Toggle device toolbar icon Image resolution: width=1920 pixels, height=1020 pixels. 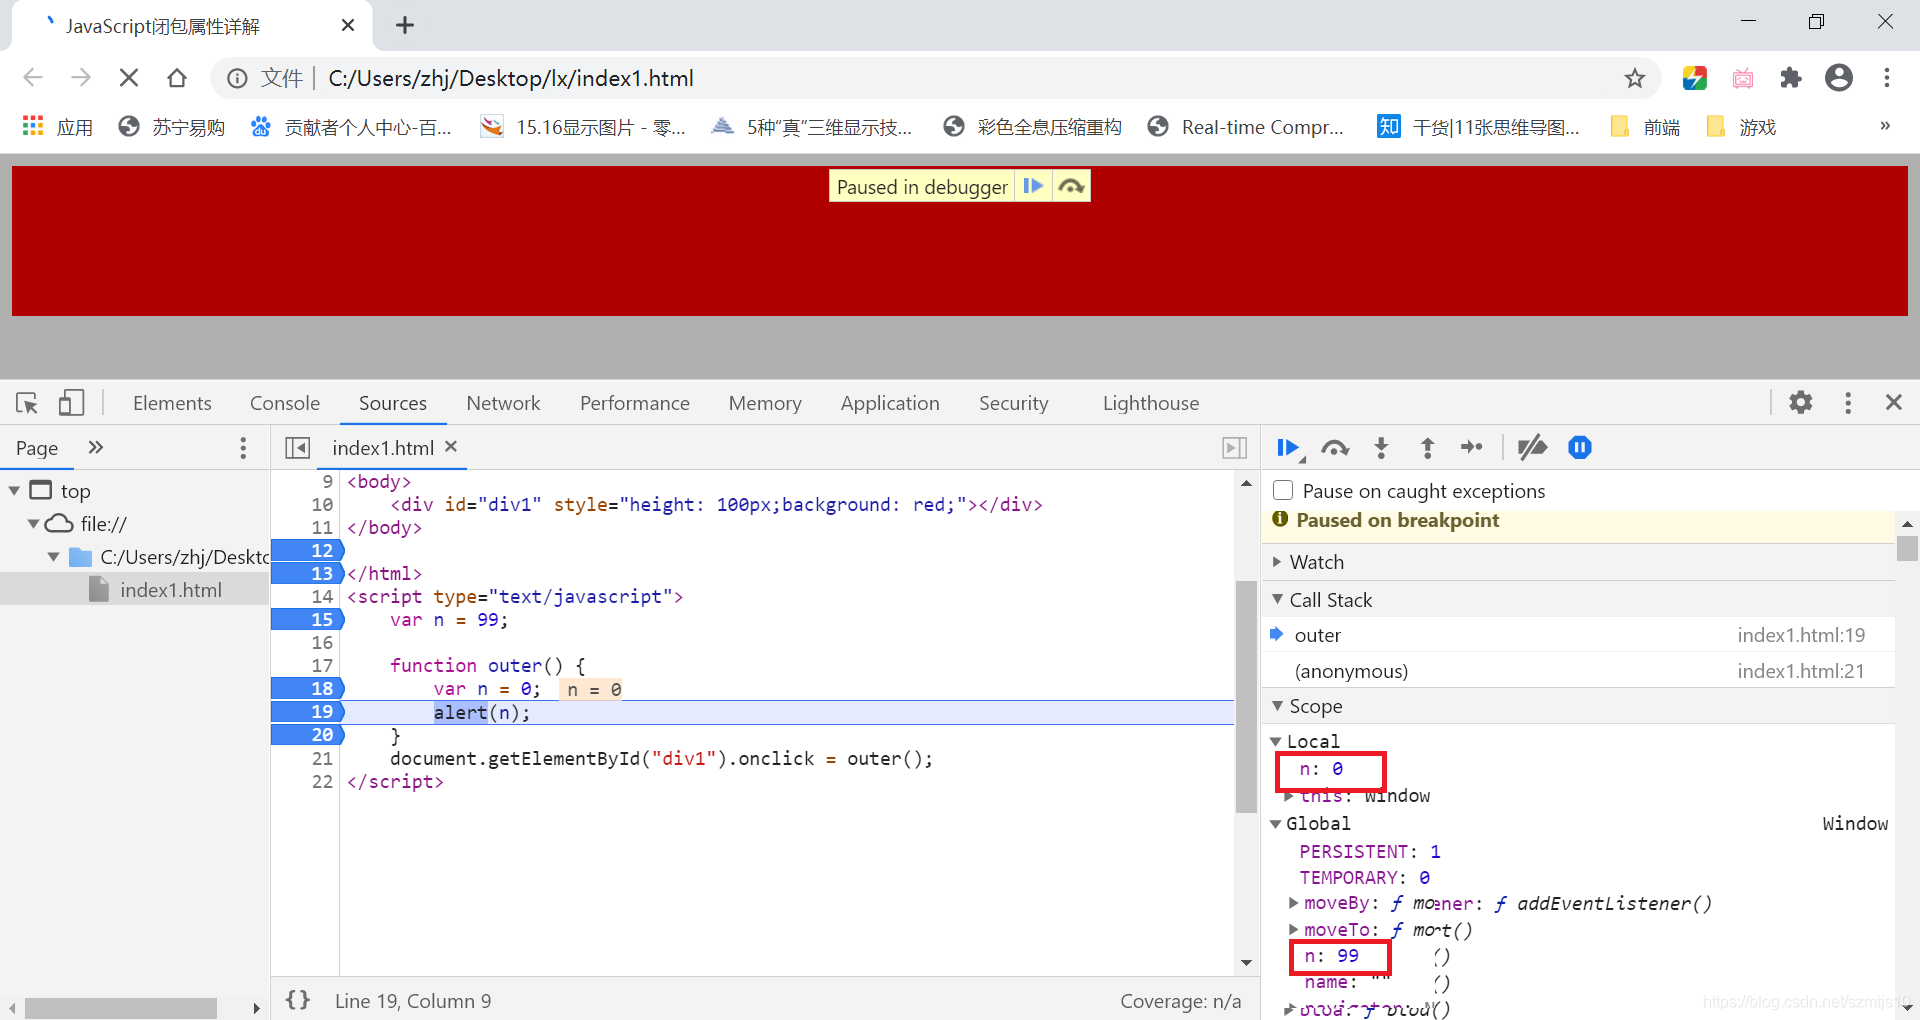point(70,403)
